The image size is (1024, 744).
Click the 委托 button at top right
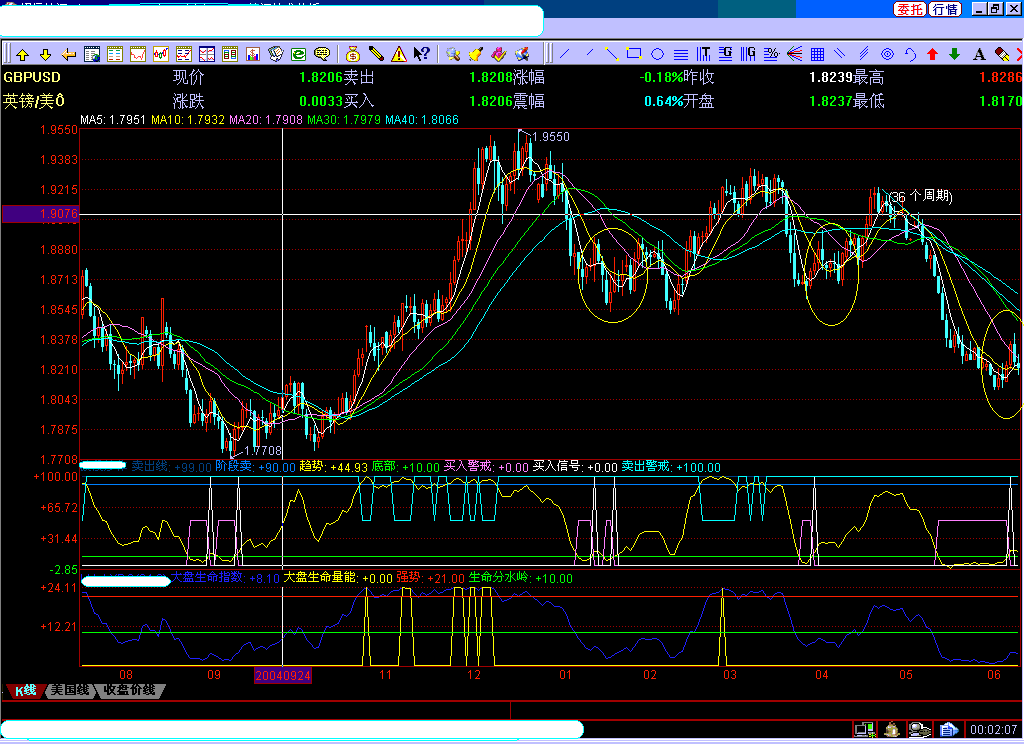point(909,9)
